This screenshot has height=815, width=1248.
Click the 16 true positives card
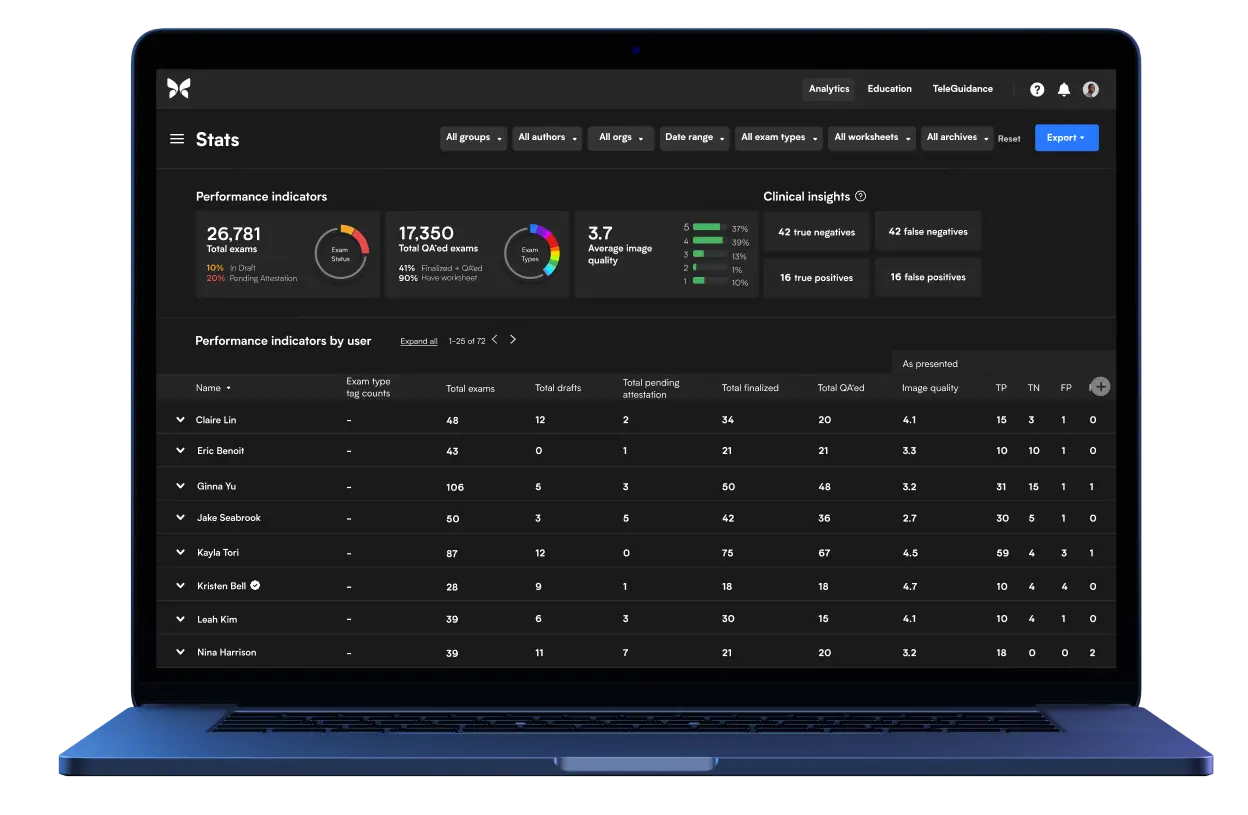[x=817, y=278]
